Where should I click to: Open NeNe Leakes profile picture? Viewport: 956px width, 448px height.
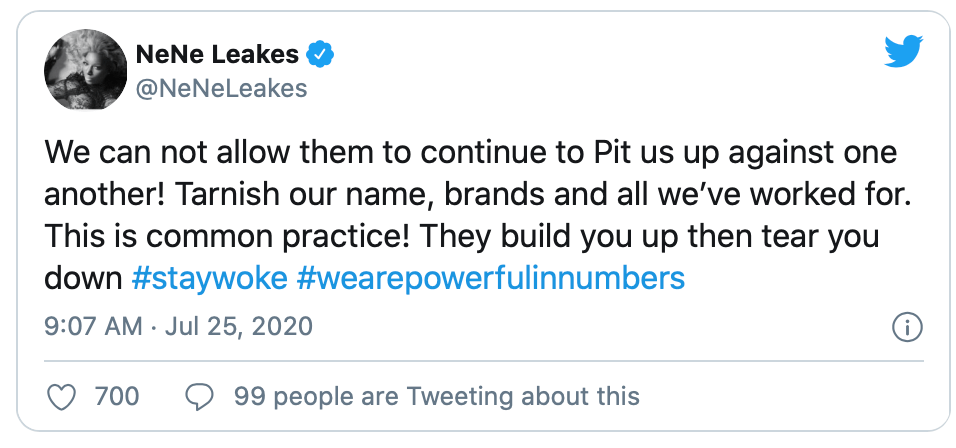(x=79, y=72)
